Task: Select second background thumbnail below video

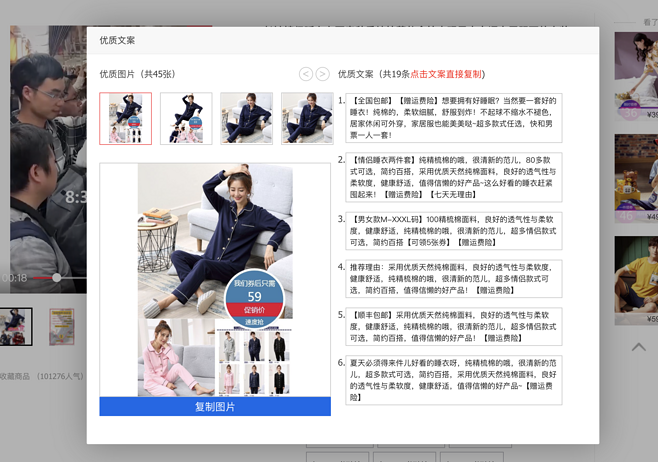Action: click(x=62, y=327)
